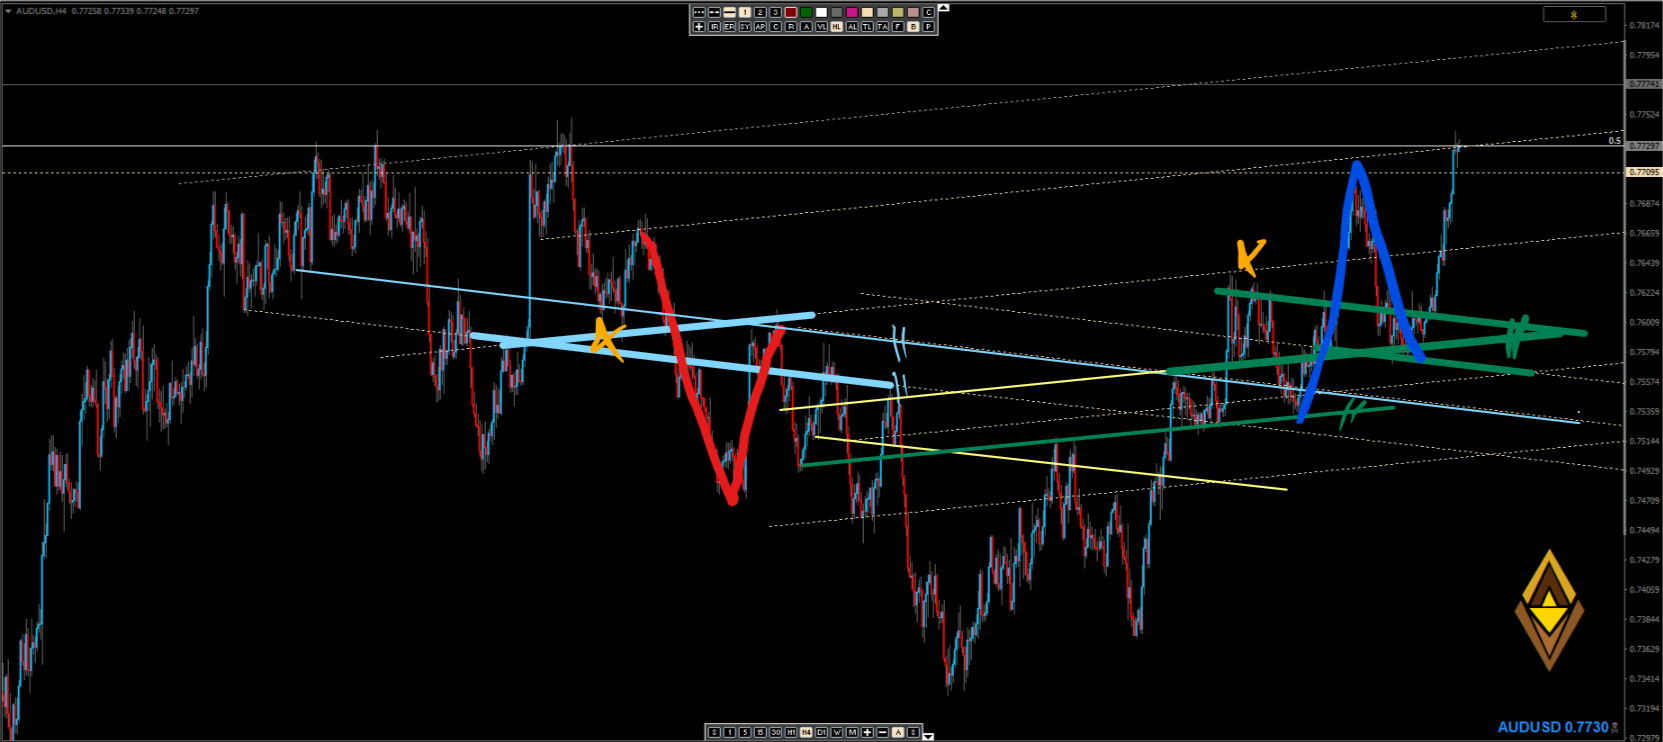Click the P tool button

click(928, 27)
